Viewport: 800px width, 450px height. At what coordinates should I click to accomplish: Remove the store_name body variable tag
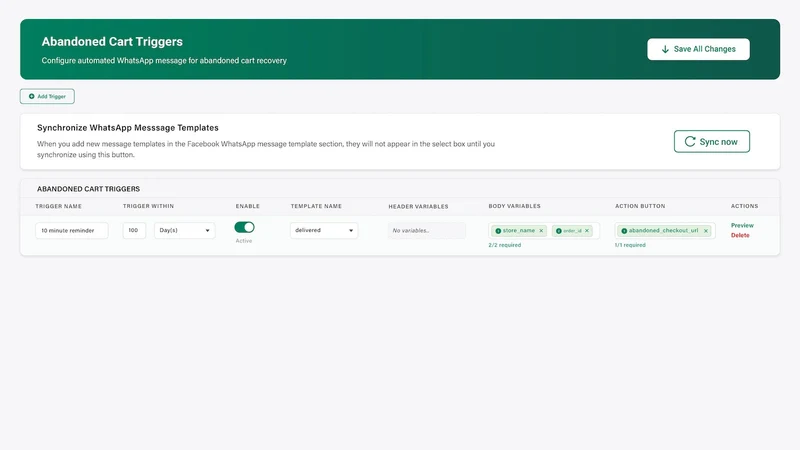(x=541, y=231)
